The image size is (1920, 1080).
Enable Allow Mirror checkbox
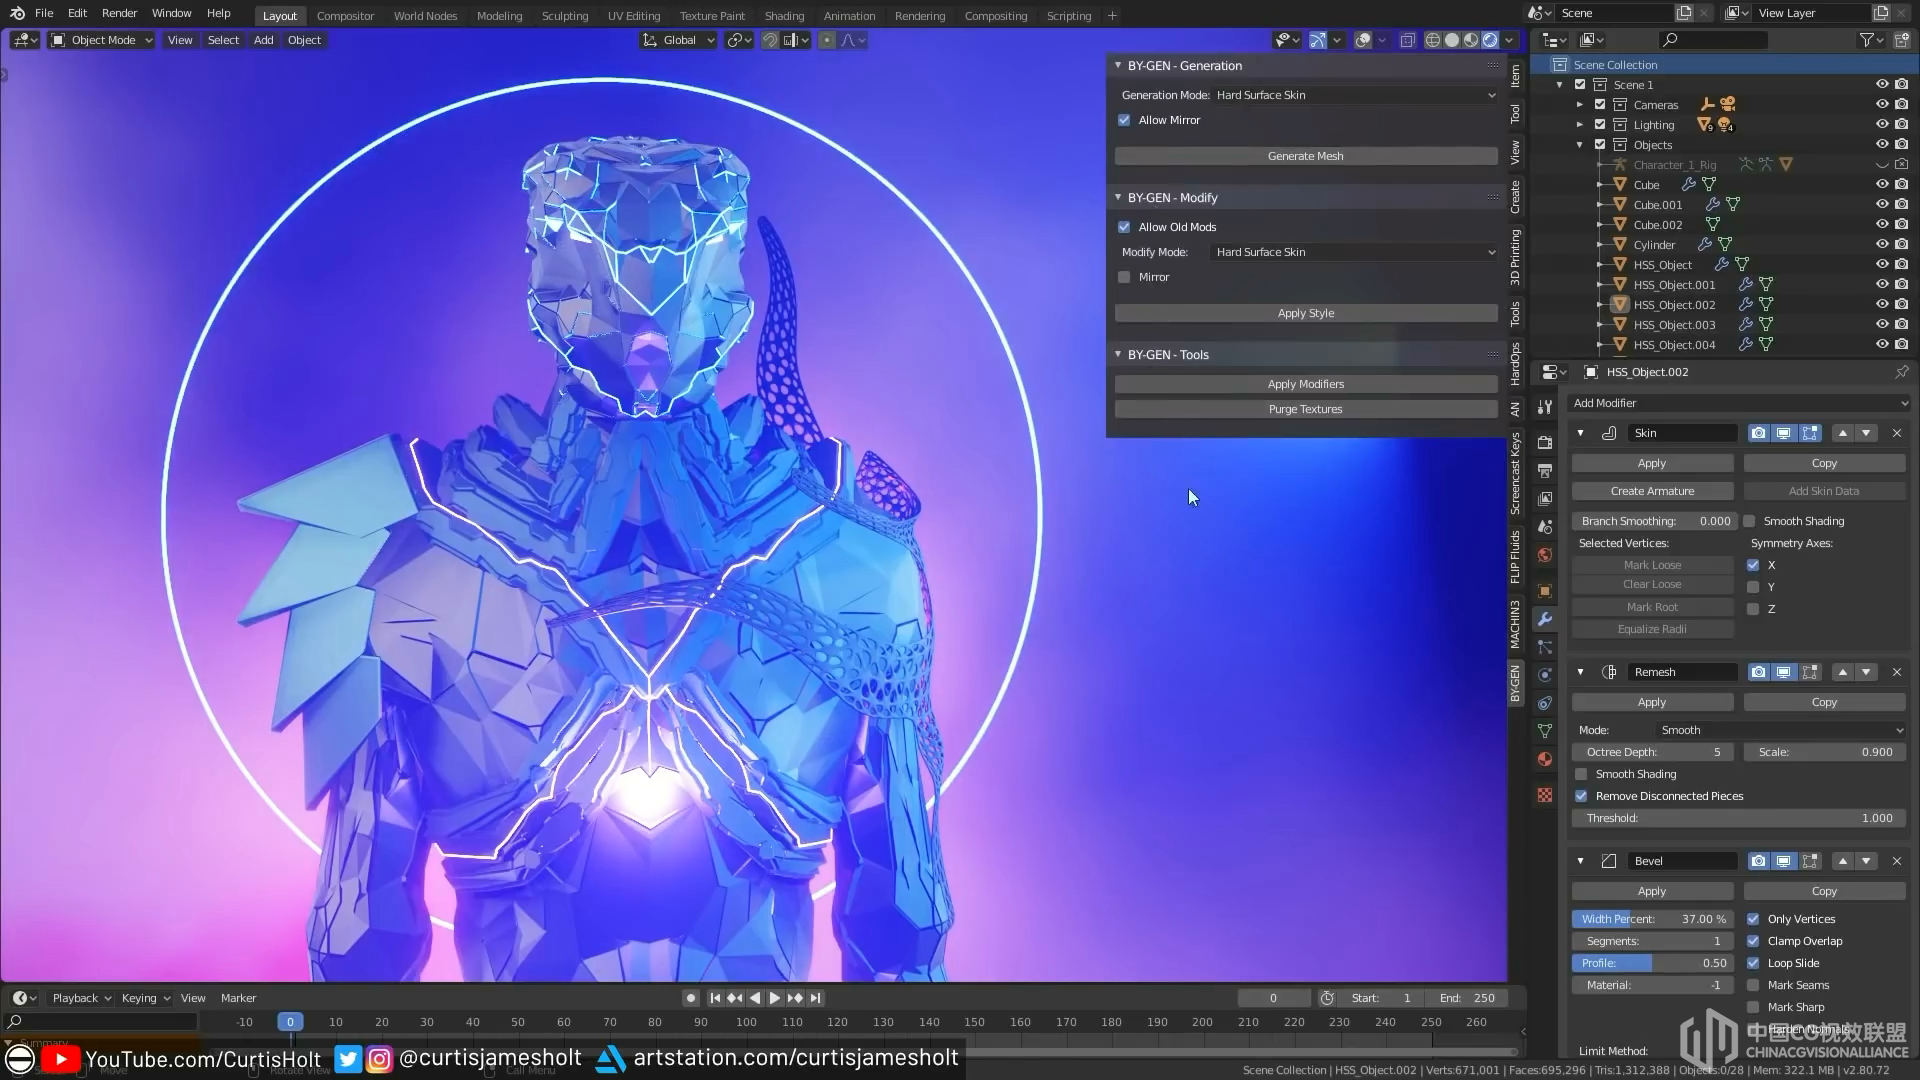click(1124, 120)
